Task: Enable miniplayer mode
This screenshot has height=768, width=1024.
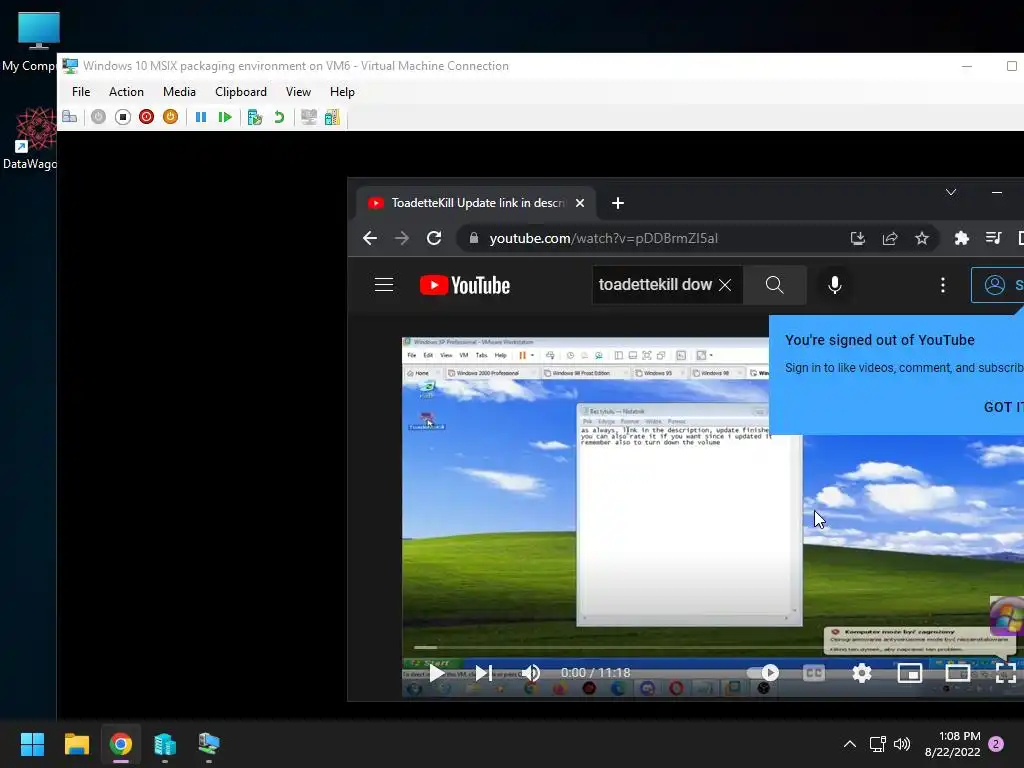Action: click(910, 673)
